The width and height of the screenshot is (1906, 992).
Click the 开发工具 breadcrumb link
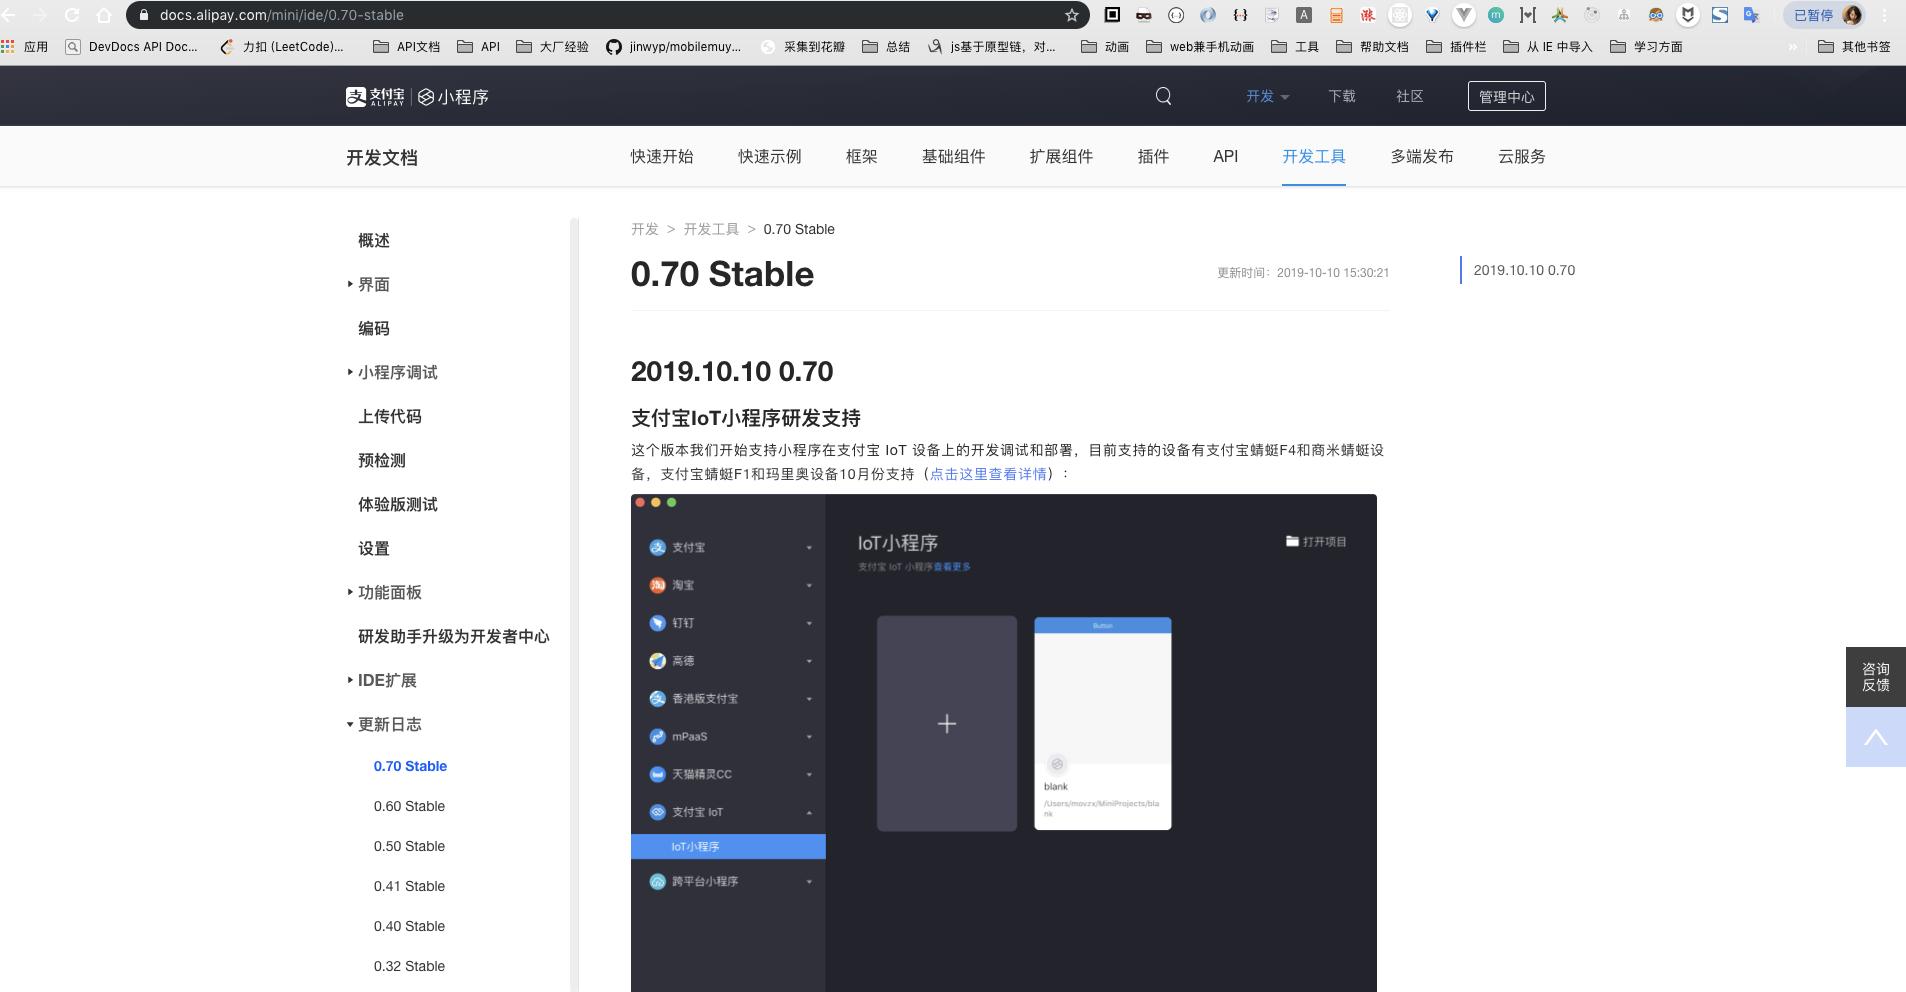pyautogui.click(x=711, y=229)
